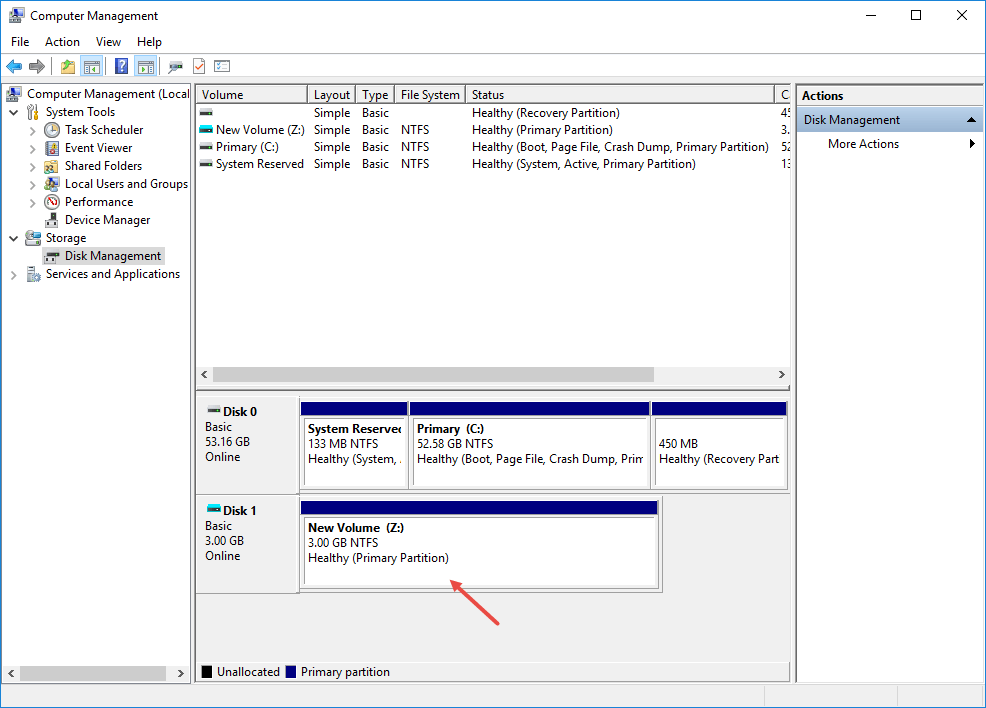The height and width of the screenshot is (708, 986).
Task: Open Help using the question mark icon
Action: click(x=121, y=66)
